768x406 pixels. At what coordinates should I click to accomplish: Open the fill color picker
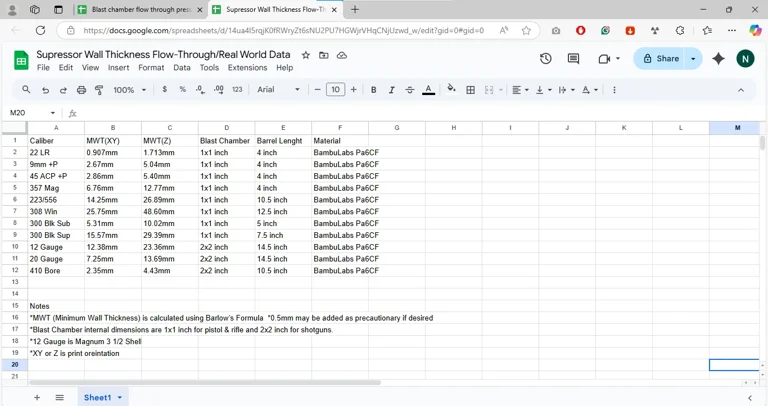(451, 90)
